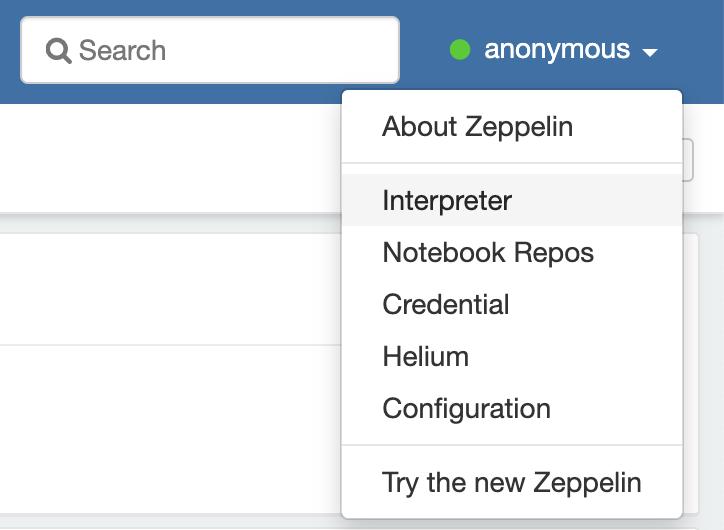Open the anonymous user menu

(x=553, y=50)
